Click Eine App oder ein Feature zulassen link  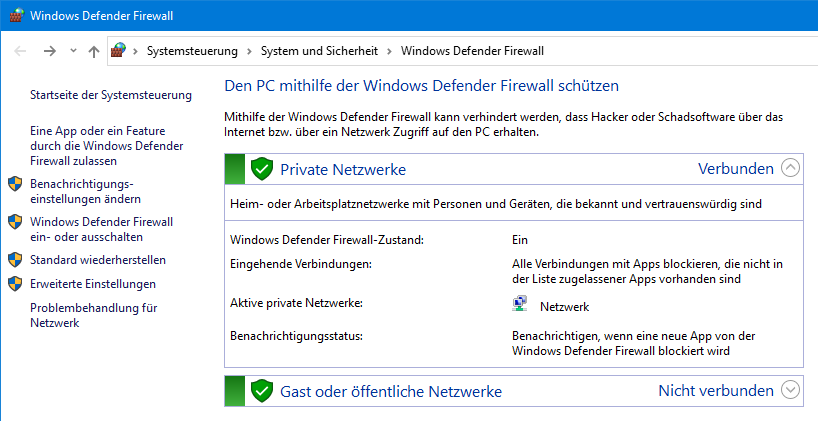point(101,145)
